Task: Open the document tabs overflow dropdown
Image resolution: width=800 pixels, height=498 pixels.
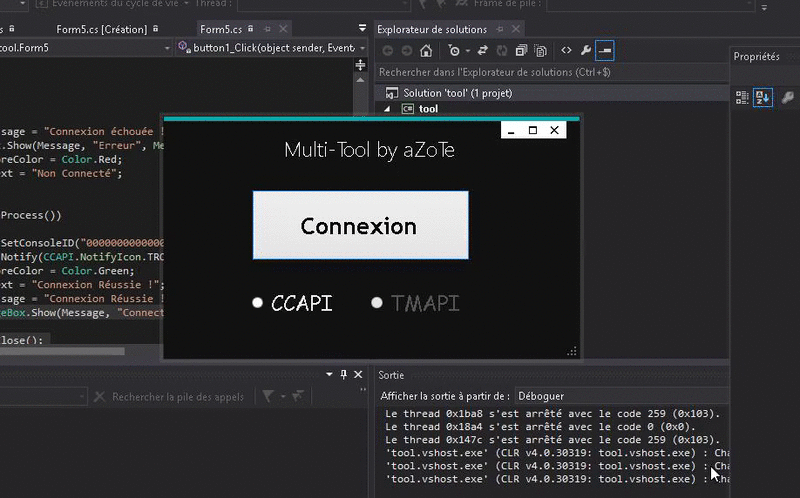Action: pos(362,28)
